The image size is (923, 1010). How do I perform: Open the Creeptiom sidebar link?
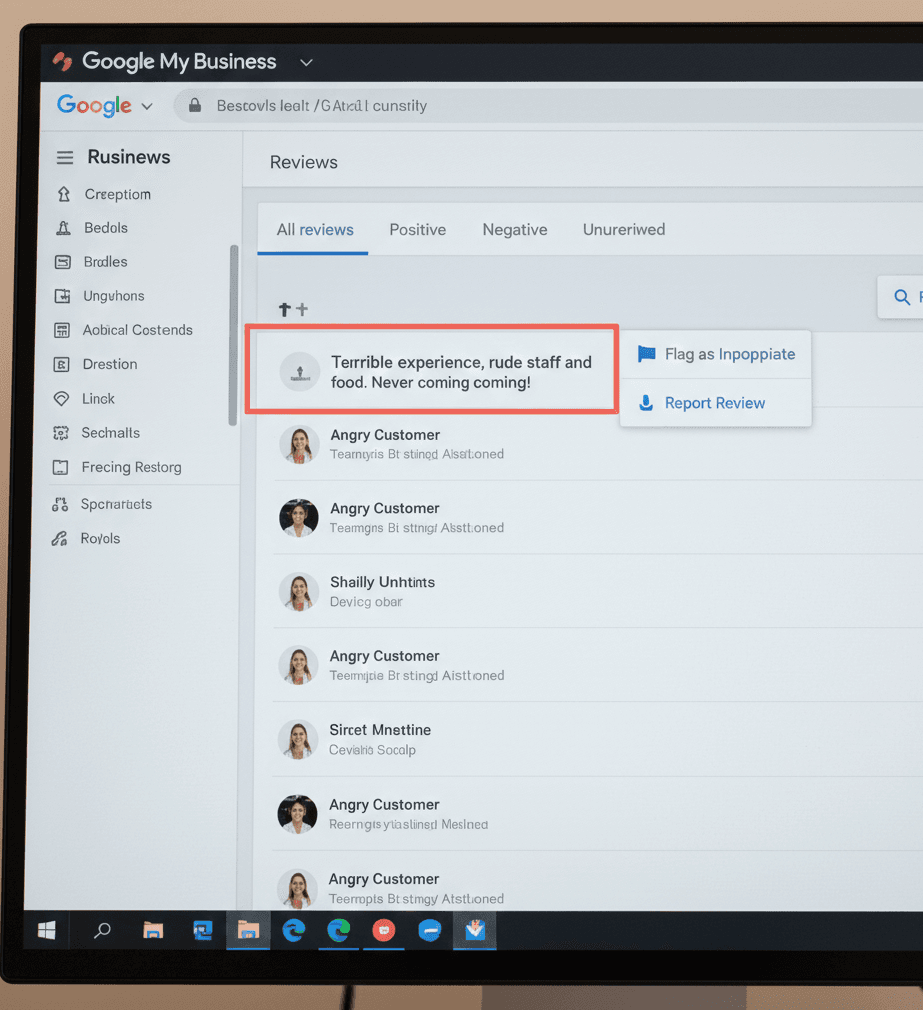click(118, 195)
